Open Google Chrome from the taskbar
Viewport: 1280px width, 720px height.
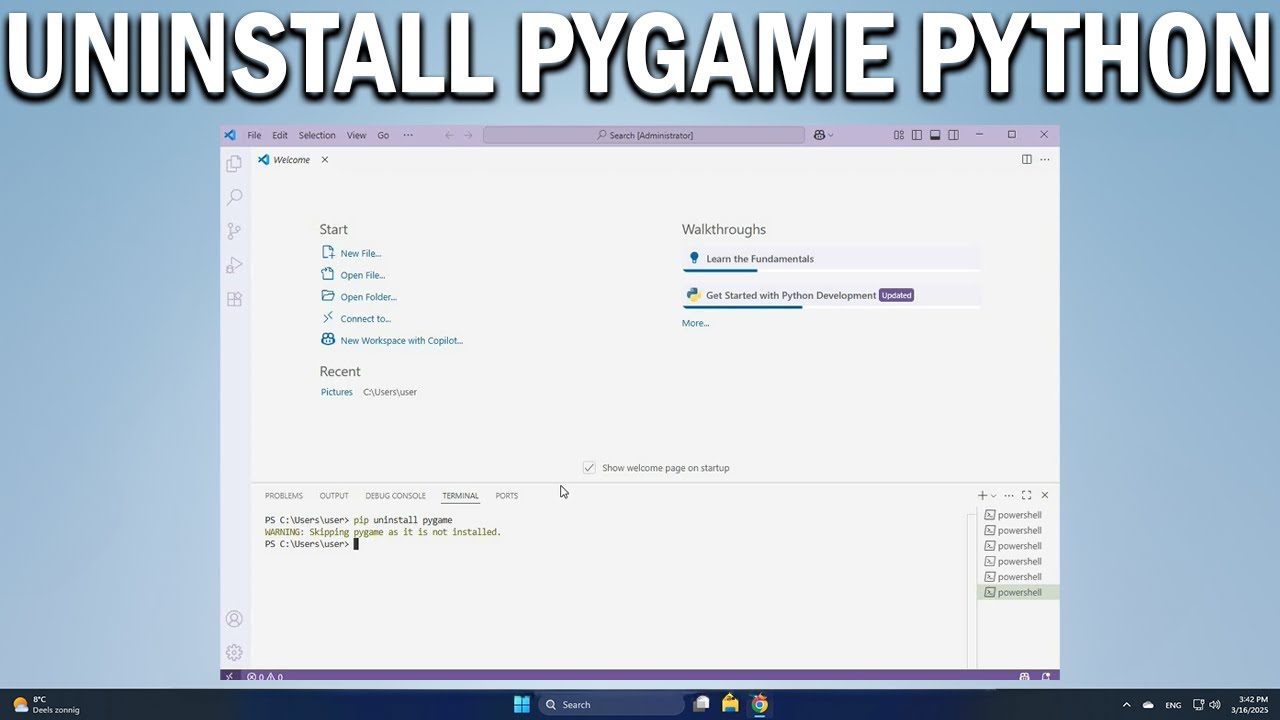pos(759,704)
